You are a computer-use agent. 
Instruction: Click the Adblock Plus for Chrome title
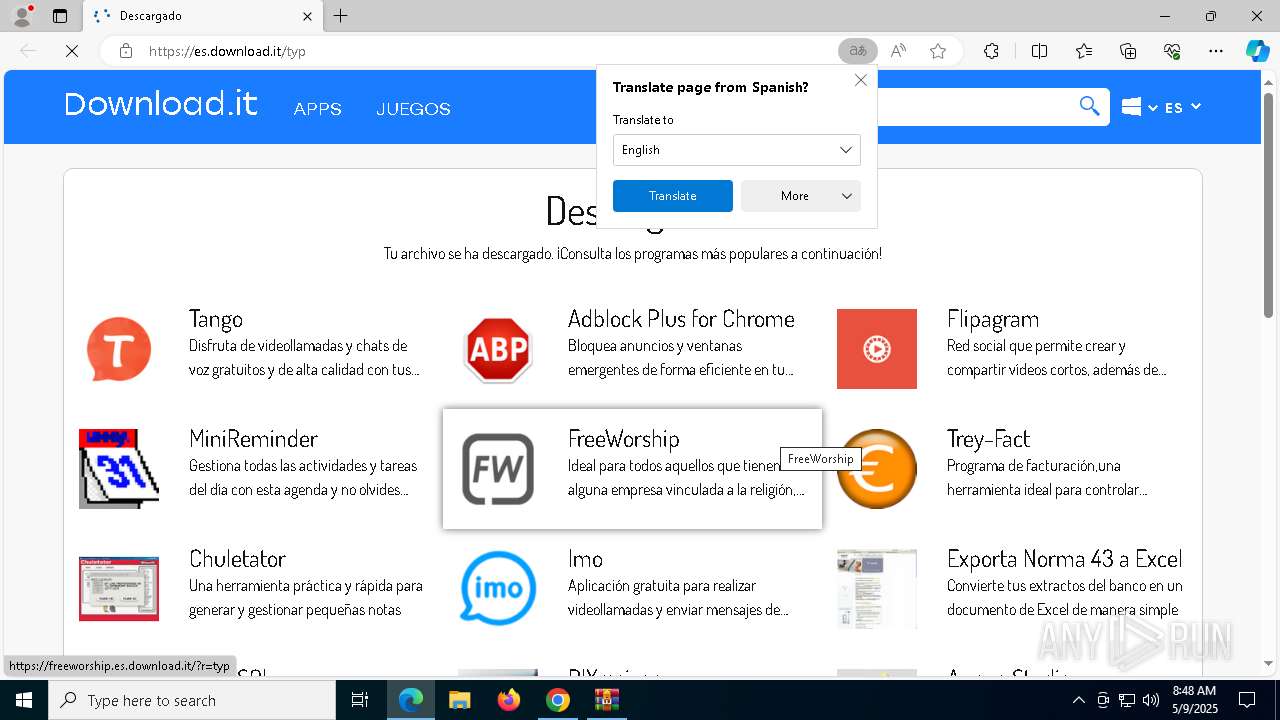[681, 319]
